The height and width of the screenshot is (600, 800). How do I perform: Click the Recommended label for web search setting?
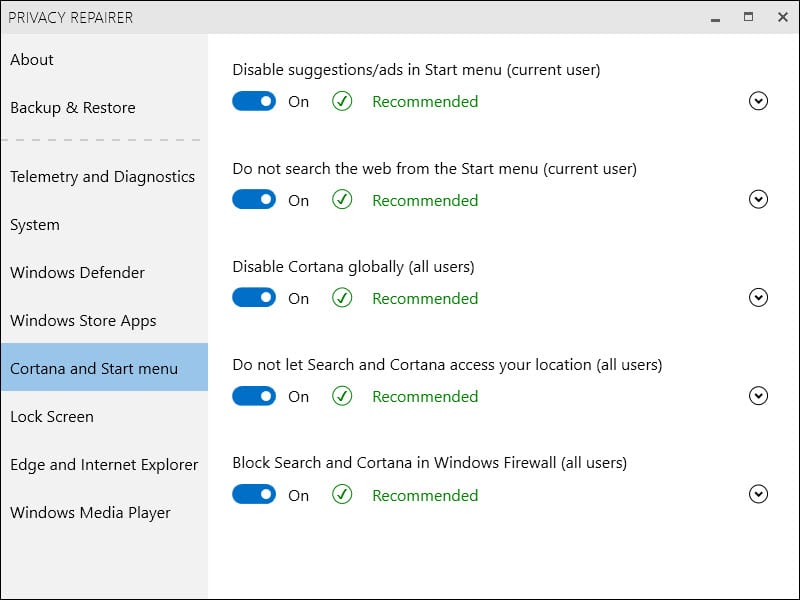(x=425, y=200)
